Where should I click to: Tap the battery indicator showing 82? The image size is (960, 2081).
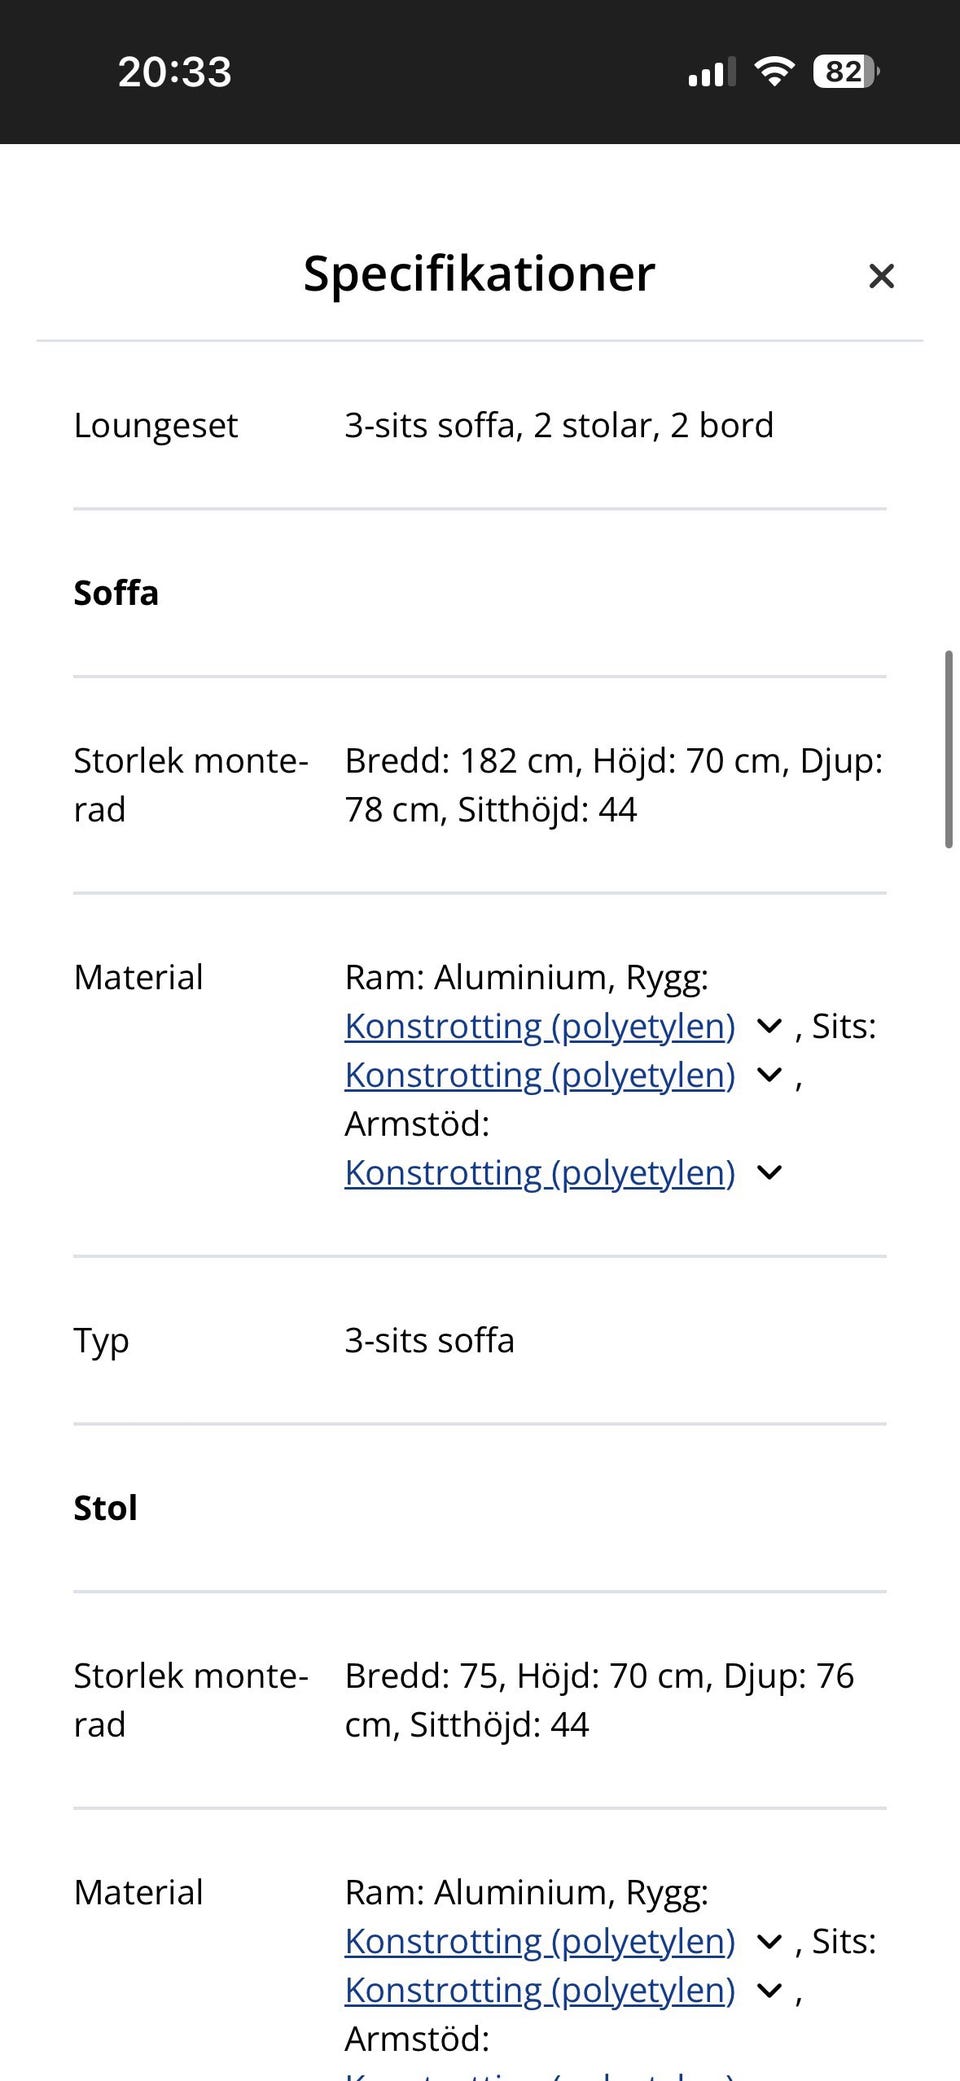(x=845, y=72)
